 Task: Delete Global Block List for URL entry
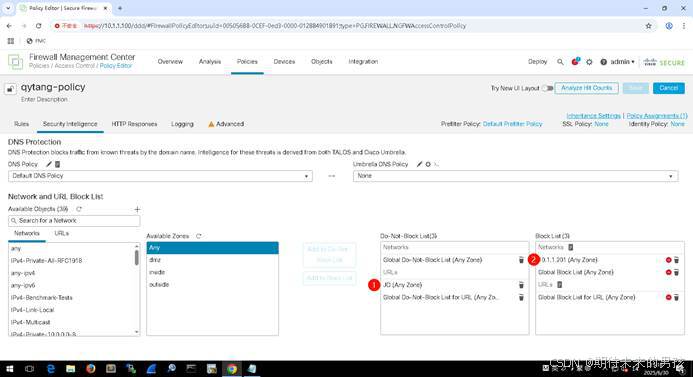[x=676, y=297]
